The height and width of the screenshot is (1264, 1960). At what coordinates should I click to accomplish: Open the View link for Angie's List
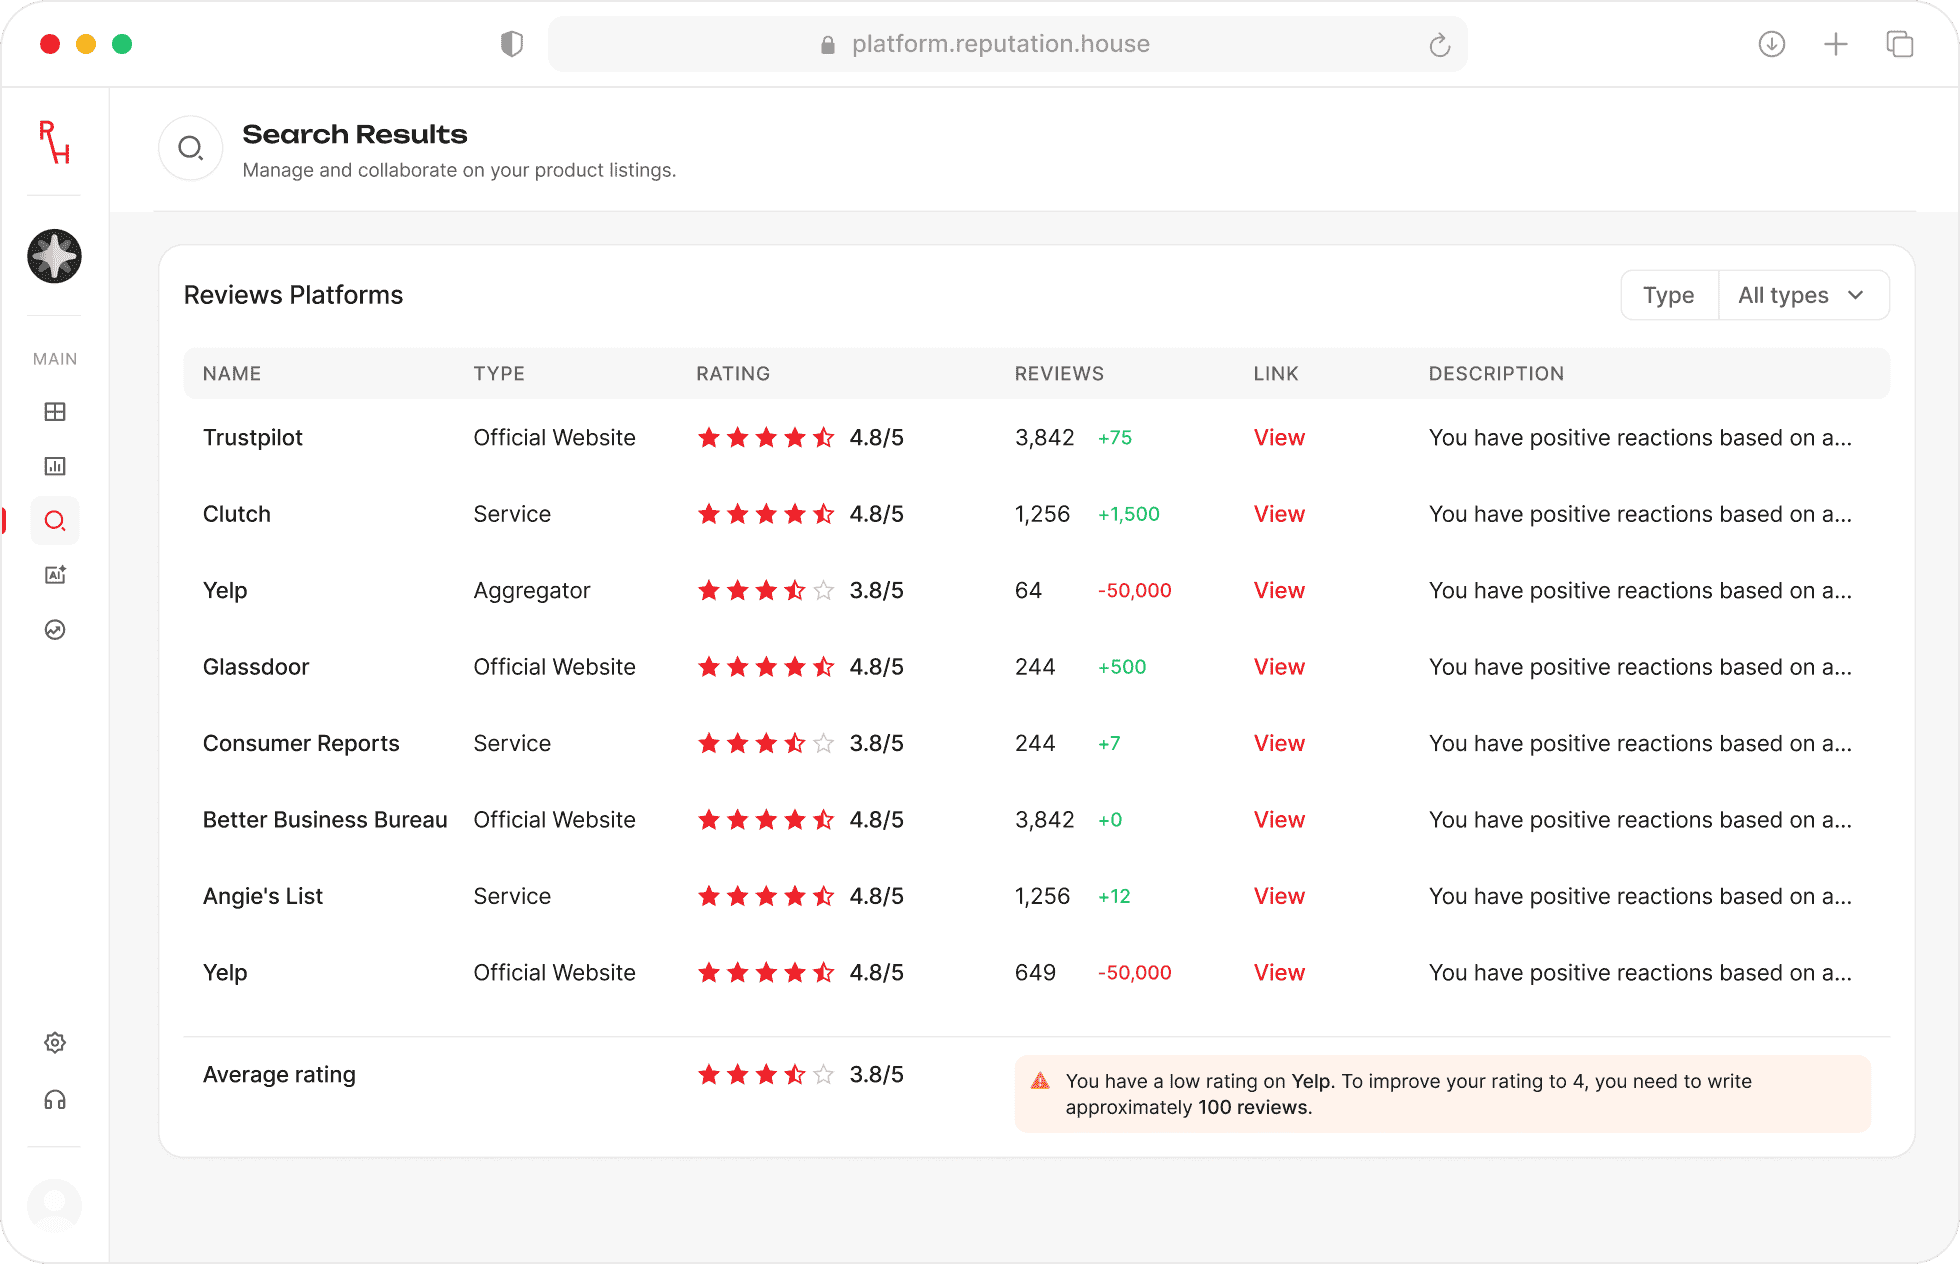click(1279, 897)
